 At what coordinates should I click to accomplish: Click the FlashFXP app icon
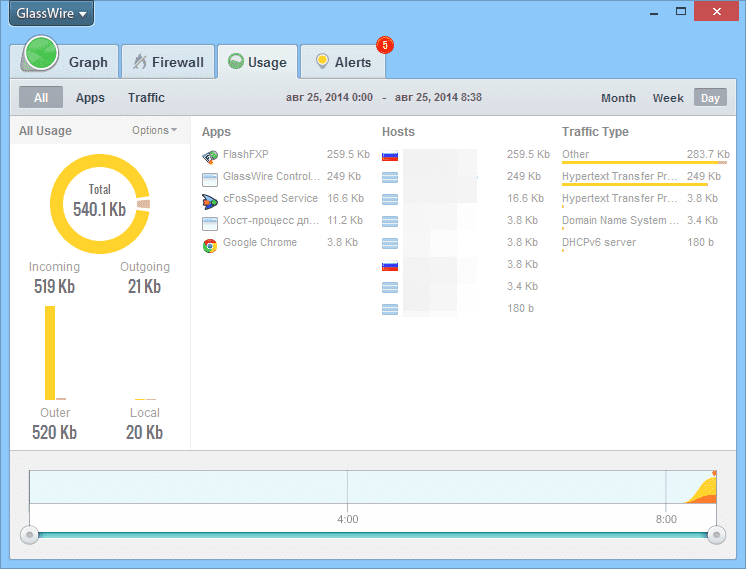(x=210, y=156)
